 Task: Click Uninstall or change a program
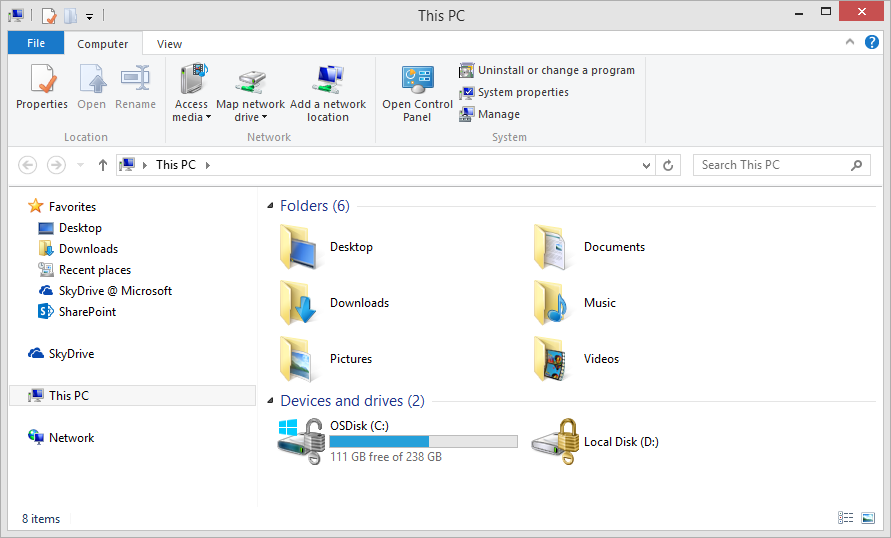(547, 70)
